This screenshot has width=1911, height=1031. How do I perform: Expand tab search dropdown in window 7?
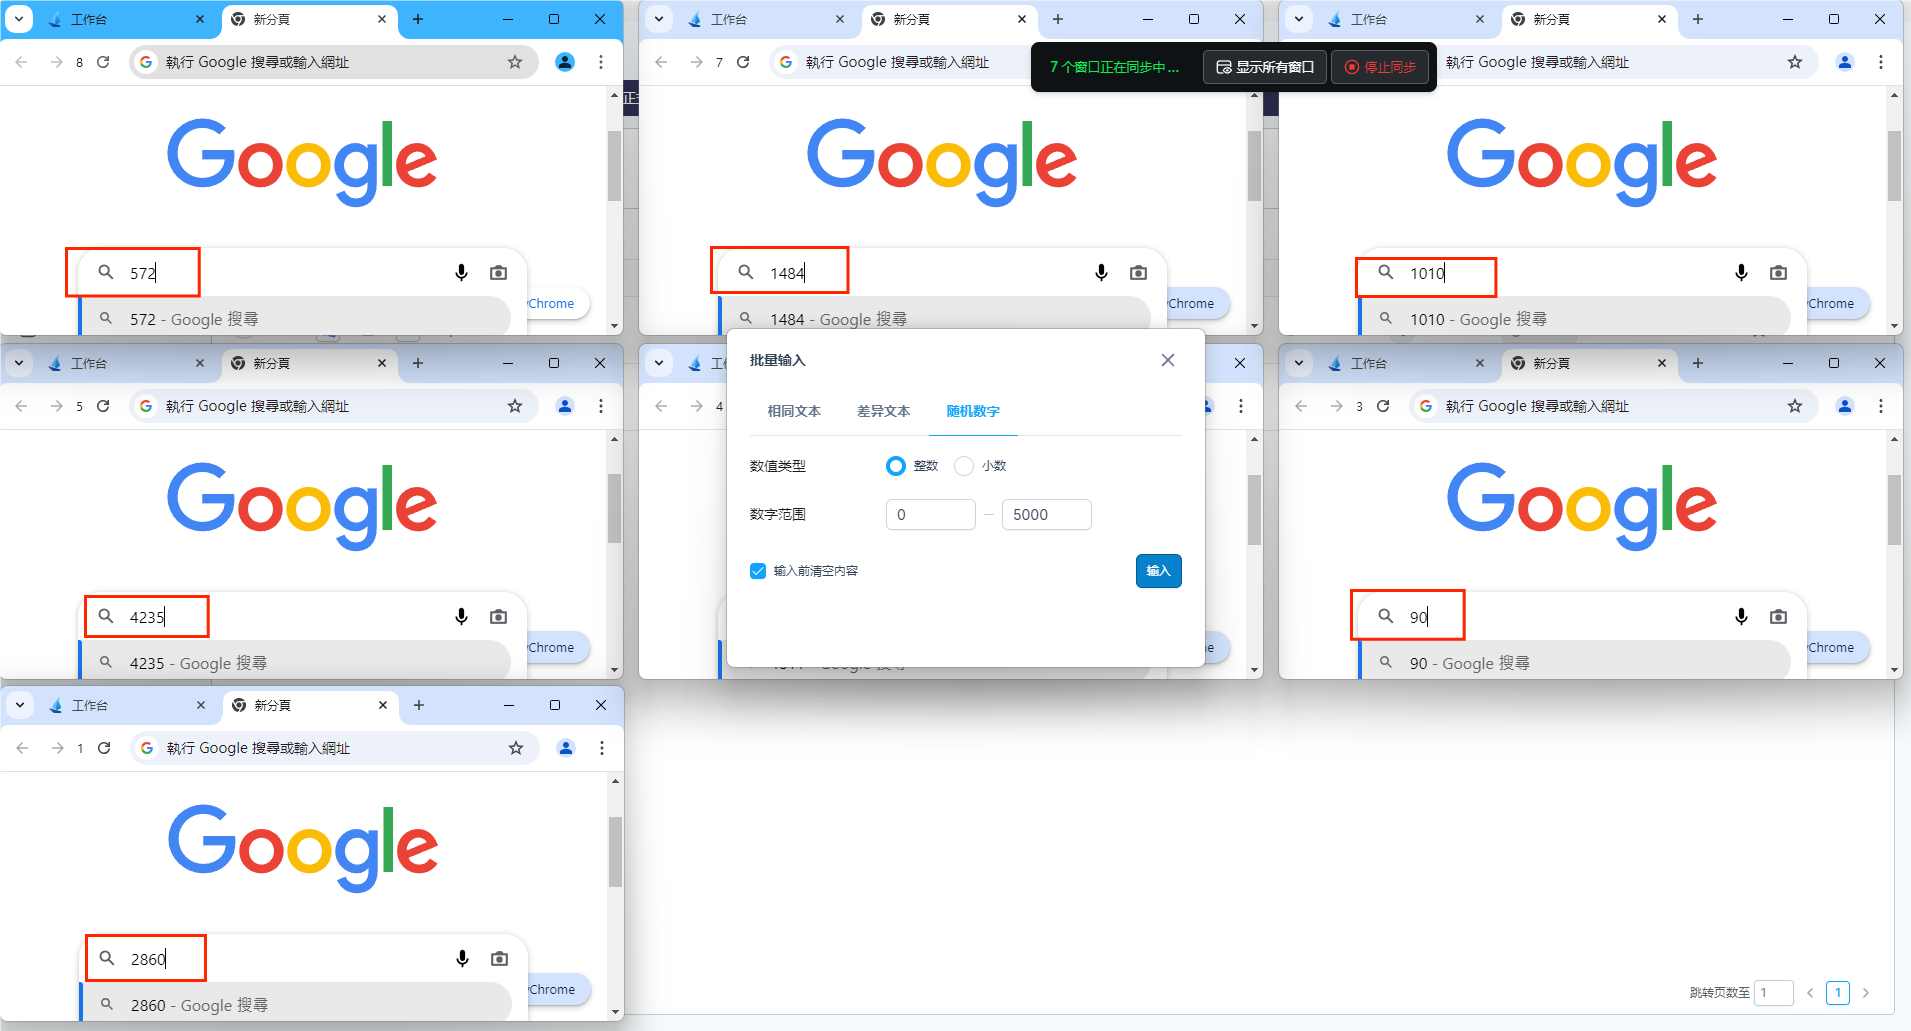(x=659, y=19)
